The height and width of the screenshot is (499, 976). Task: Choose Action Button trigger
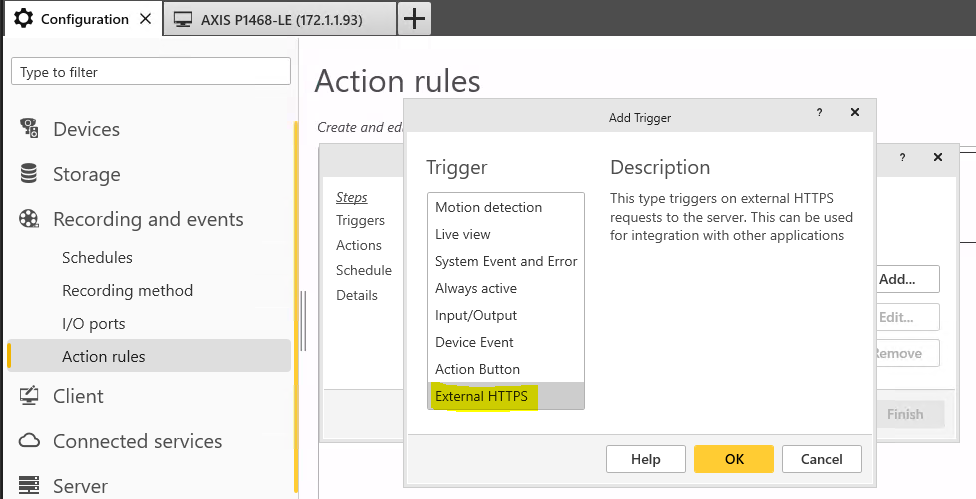click(x=505, y=369)
